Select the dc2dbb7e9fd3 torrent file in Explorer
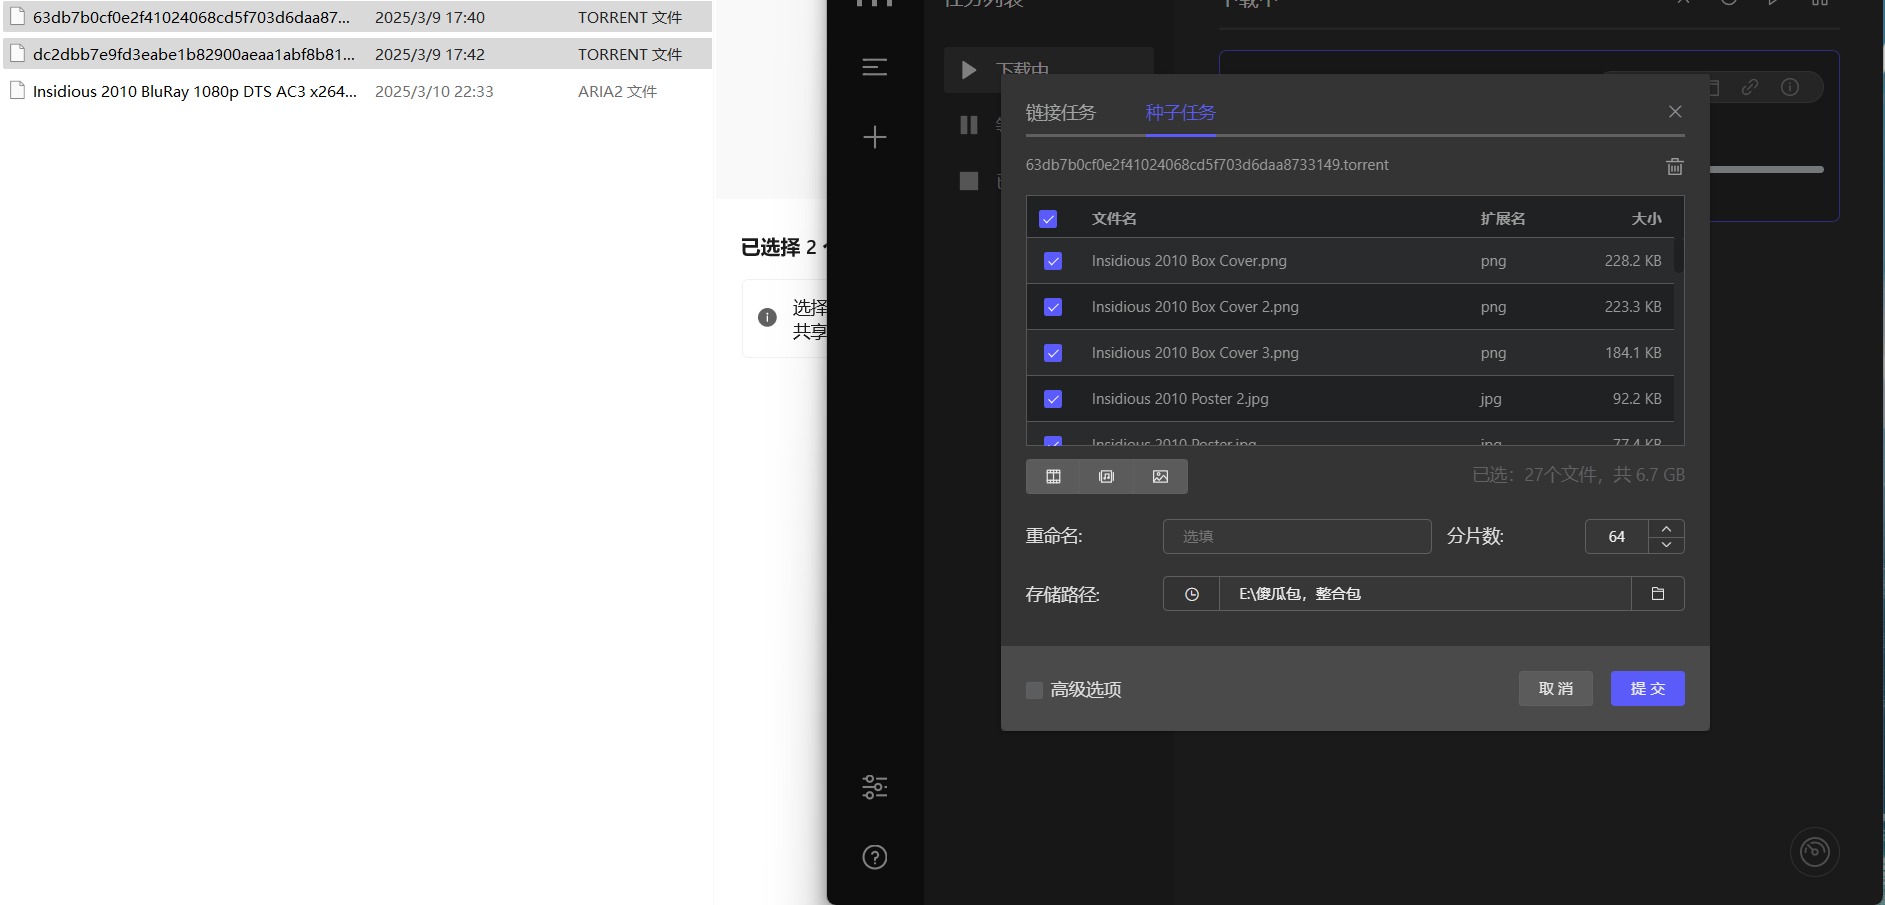 pos(357,54)
